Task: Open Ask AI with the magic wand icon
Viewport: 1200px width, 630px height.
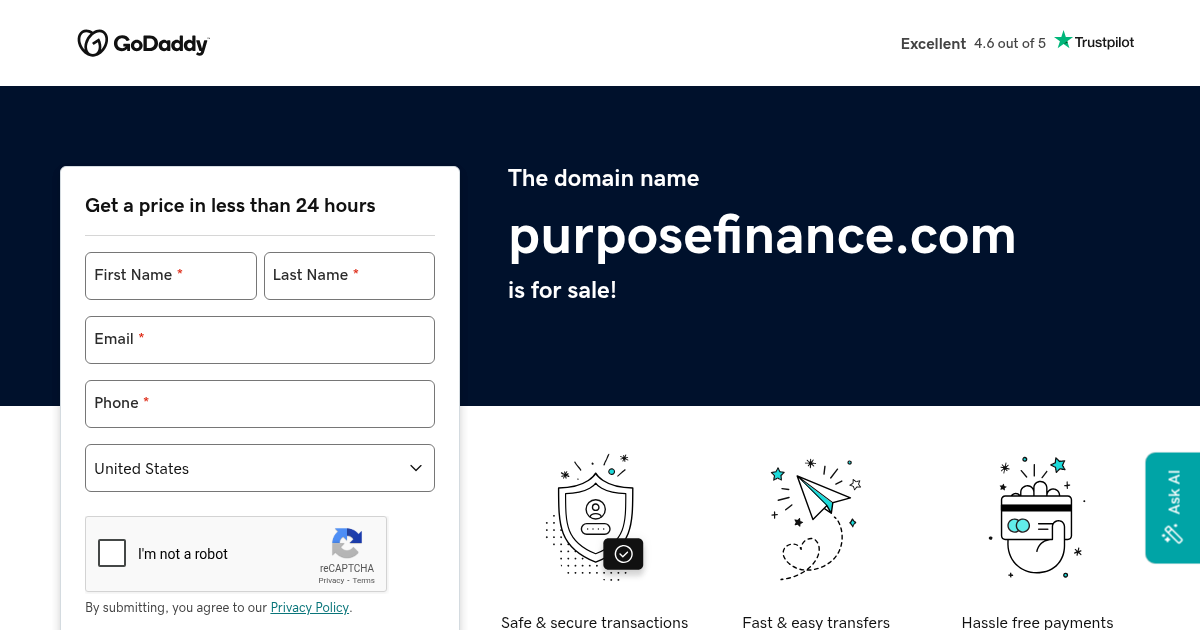Action: [x=1171, y=534]
